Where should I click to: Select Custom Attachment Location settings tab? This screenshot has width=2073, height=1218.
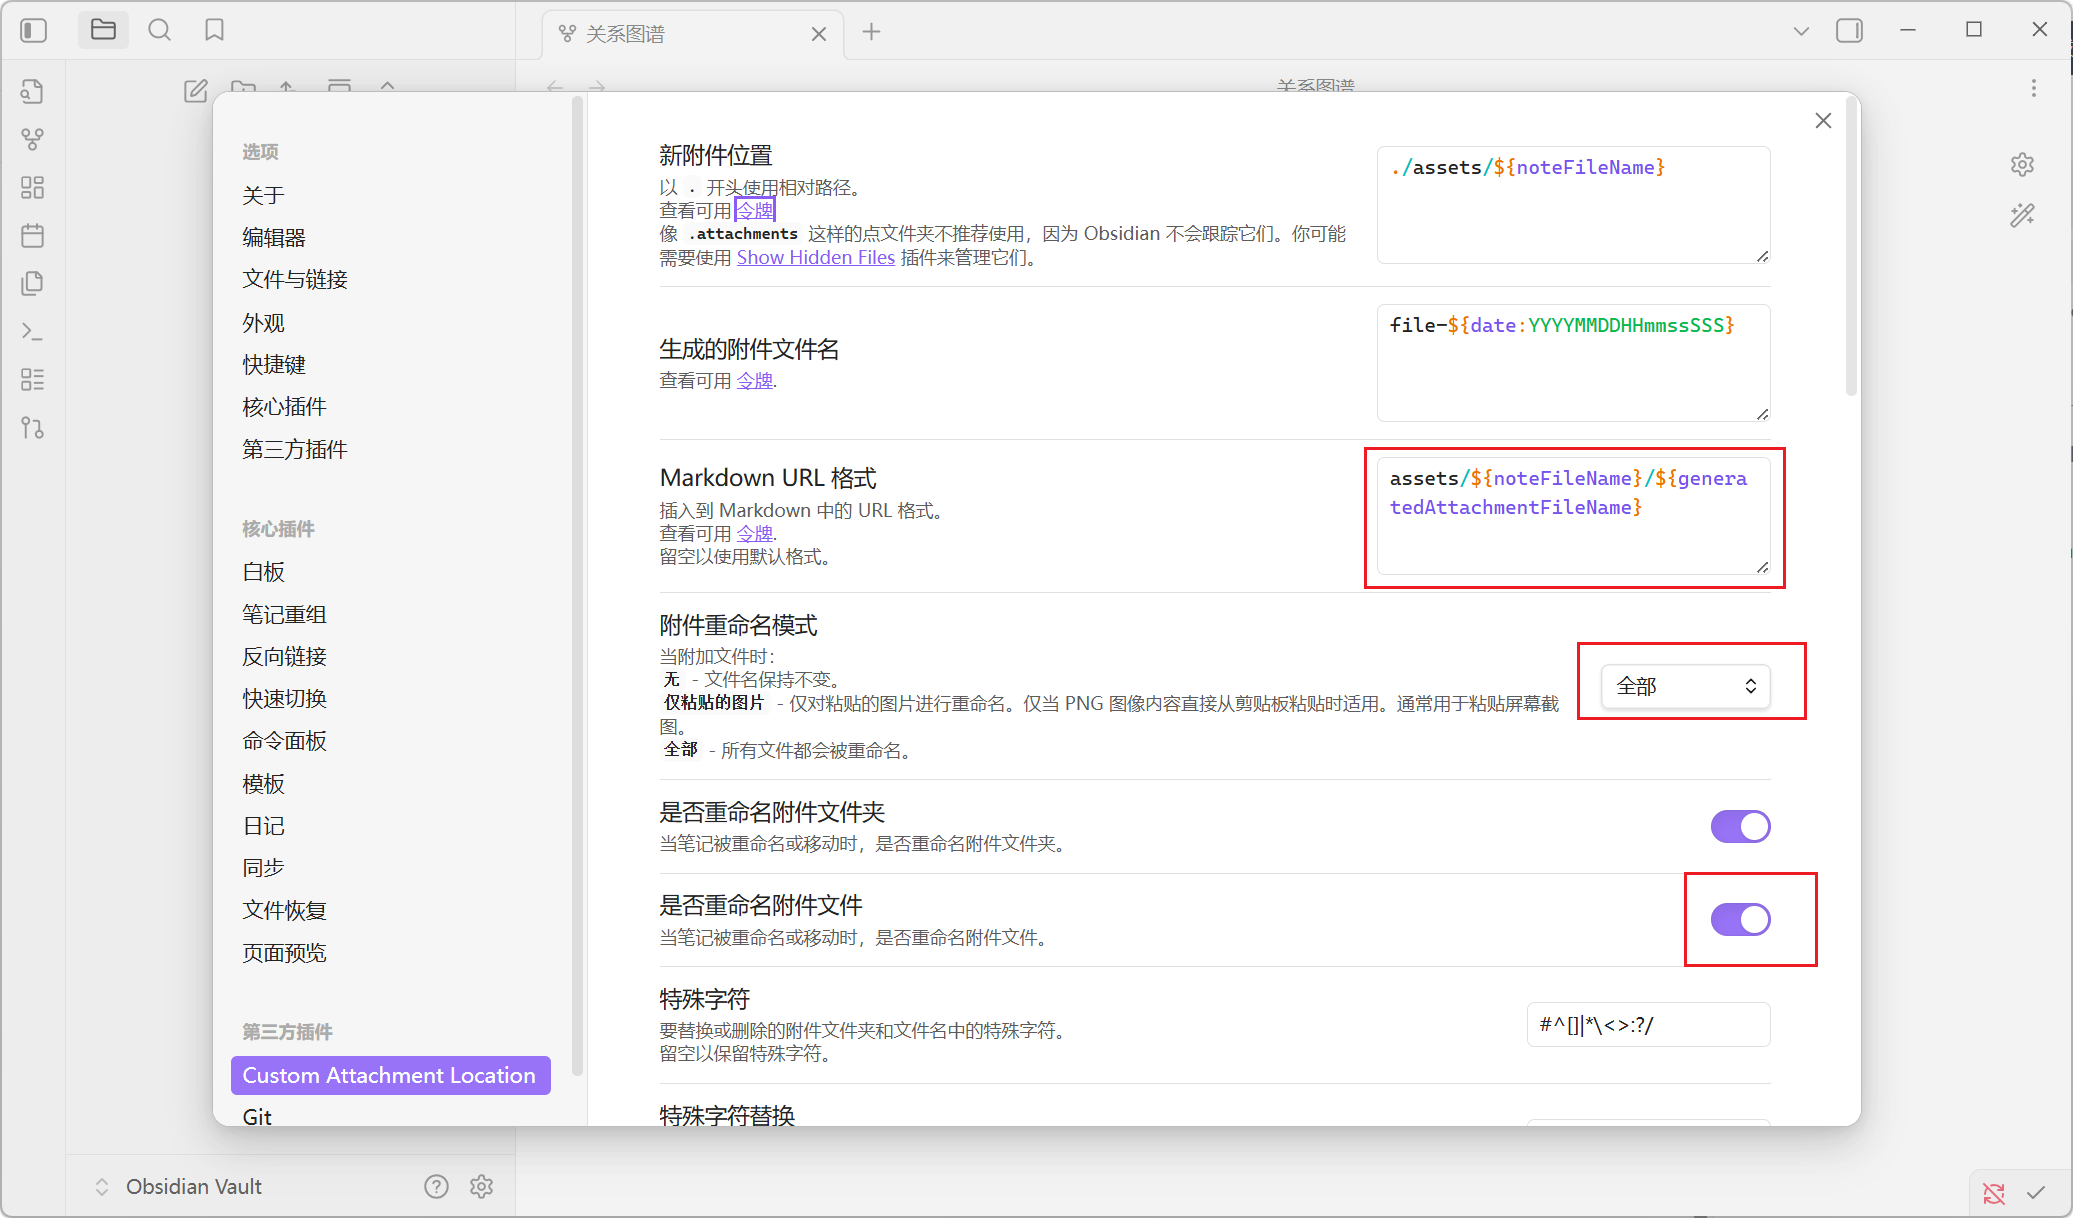[390, 1075]
